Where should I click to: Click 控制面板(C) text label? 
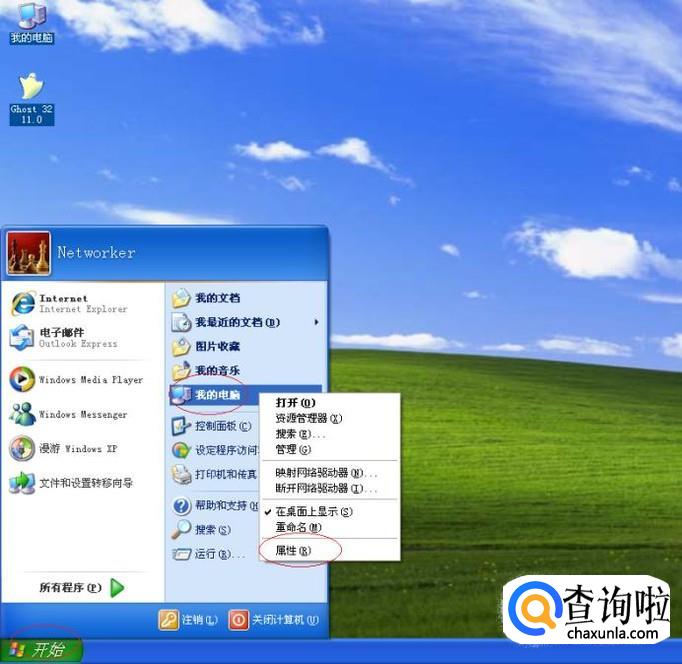click(x=223, y=426)
